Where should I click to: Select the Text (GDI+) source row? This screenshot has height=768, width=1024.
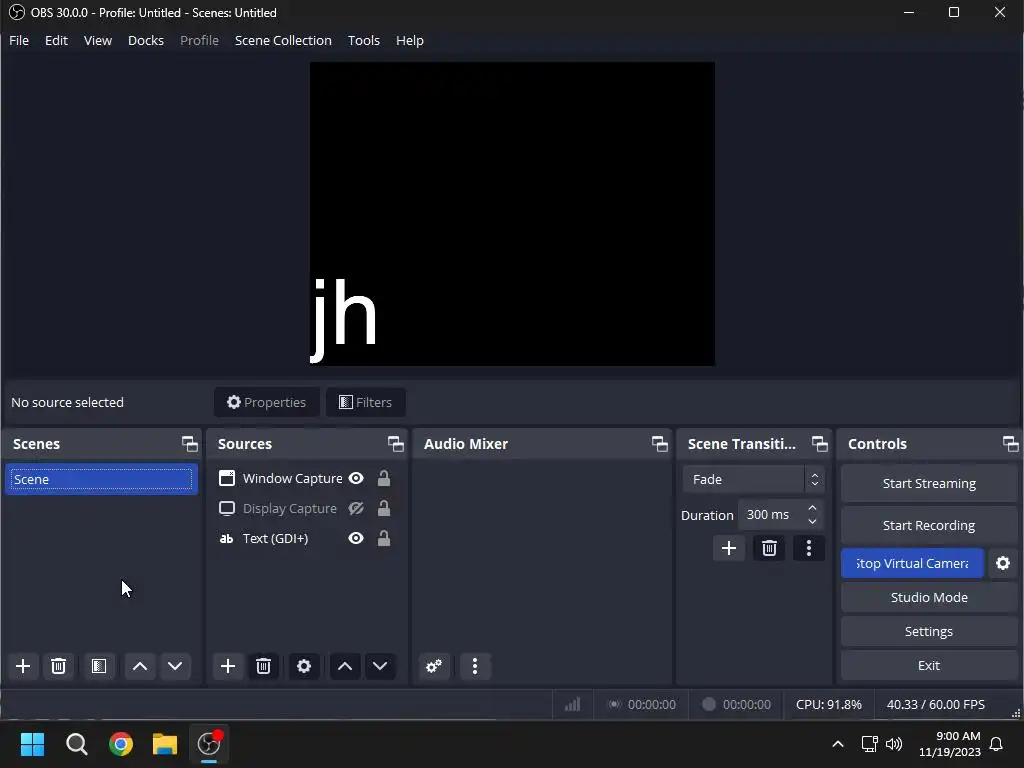(306, 538)
